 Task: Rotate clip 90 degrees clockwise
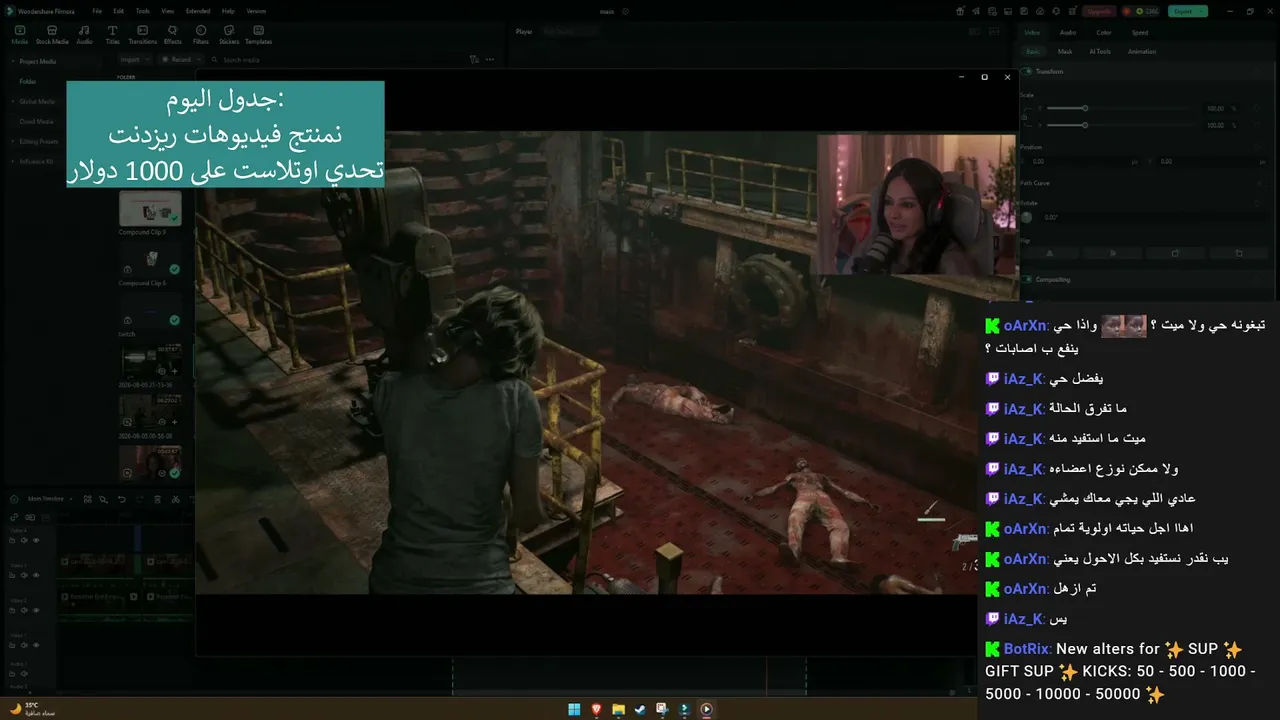(1176, 253)
